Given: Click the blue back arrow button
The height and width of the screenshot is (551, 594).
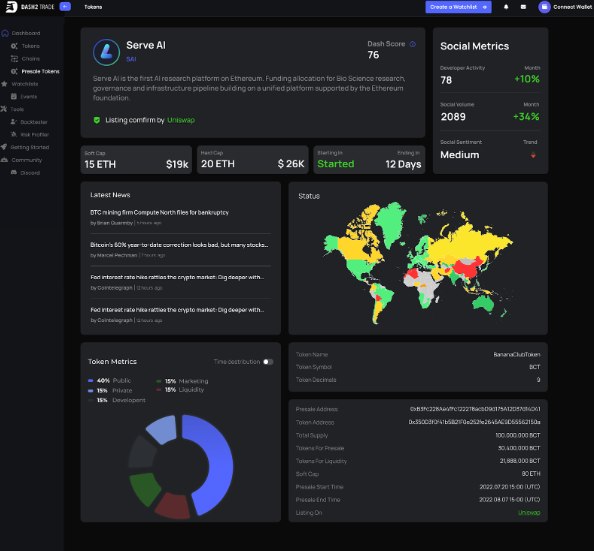Looking at the screenshot, I should click(65, 6).
